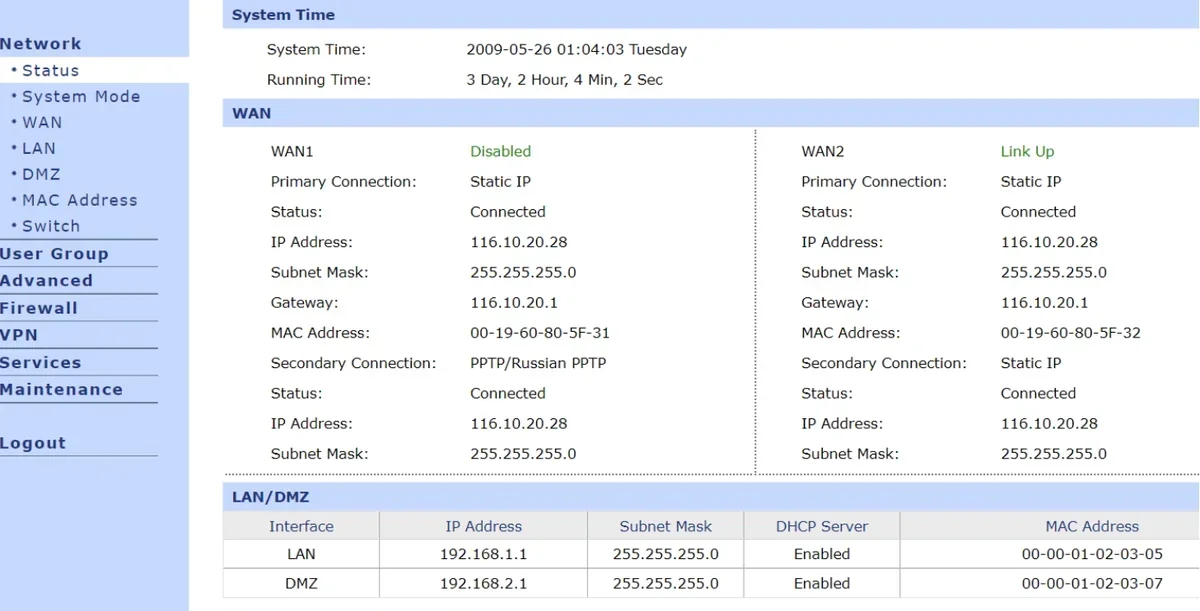Select the LAN row in LAN/DMZ table
The image size is (1200, 611).
[x=711, y=554]
